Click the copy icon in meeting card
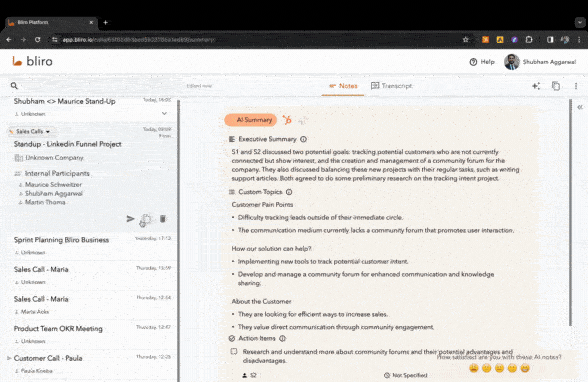This screenshot has width=588, height=382. 146,219
